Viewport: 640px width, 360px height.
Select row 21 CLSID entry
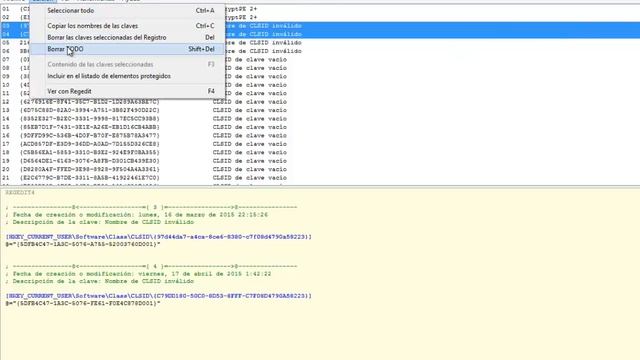pyautogui.click(x=320, y=178)
